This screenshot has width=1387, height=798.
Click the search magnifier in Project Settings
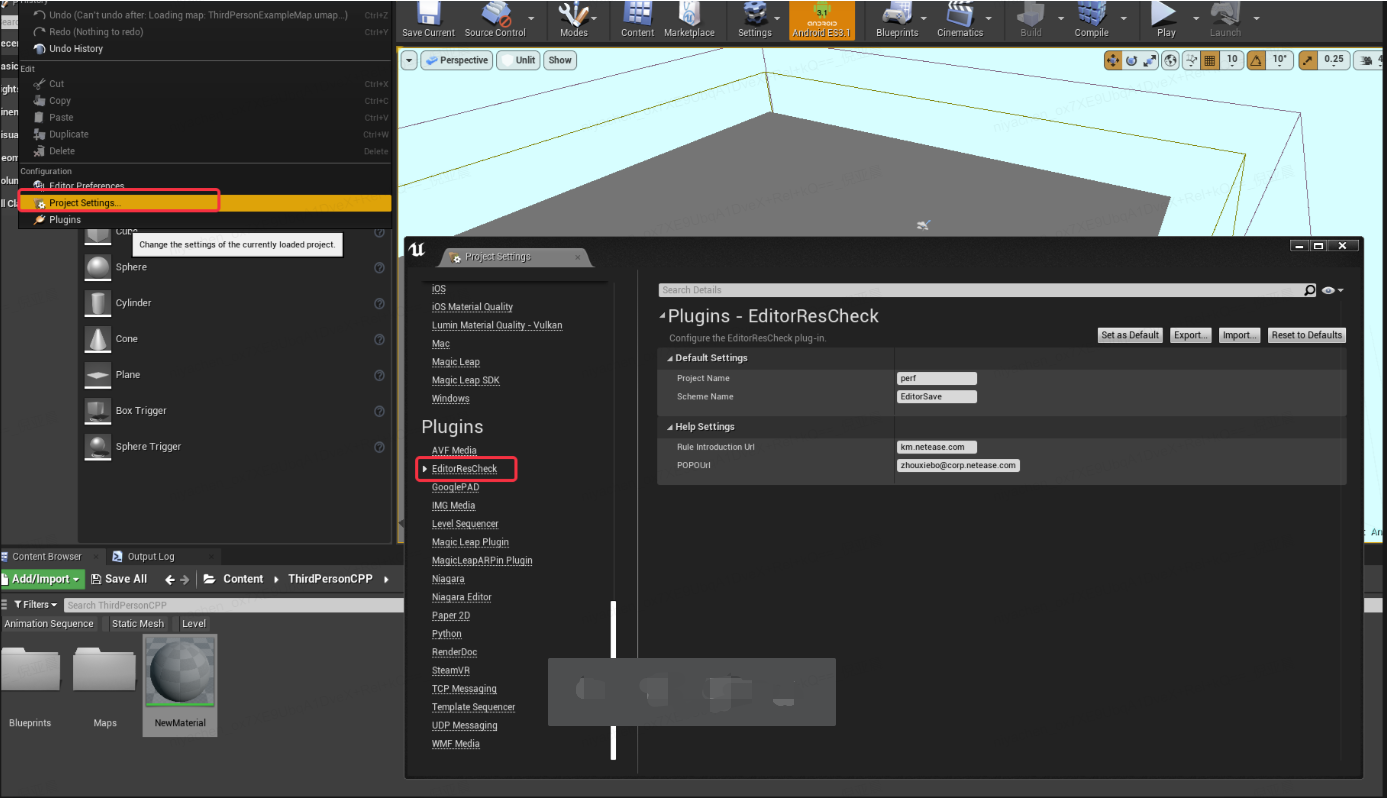point(1310,290)
